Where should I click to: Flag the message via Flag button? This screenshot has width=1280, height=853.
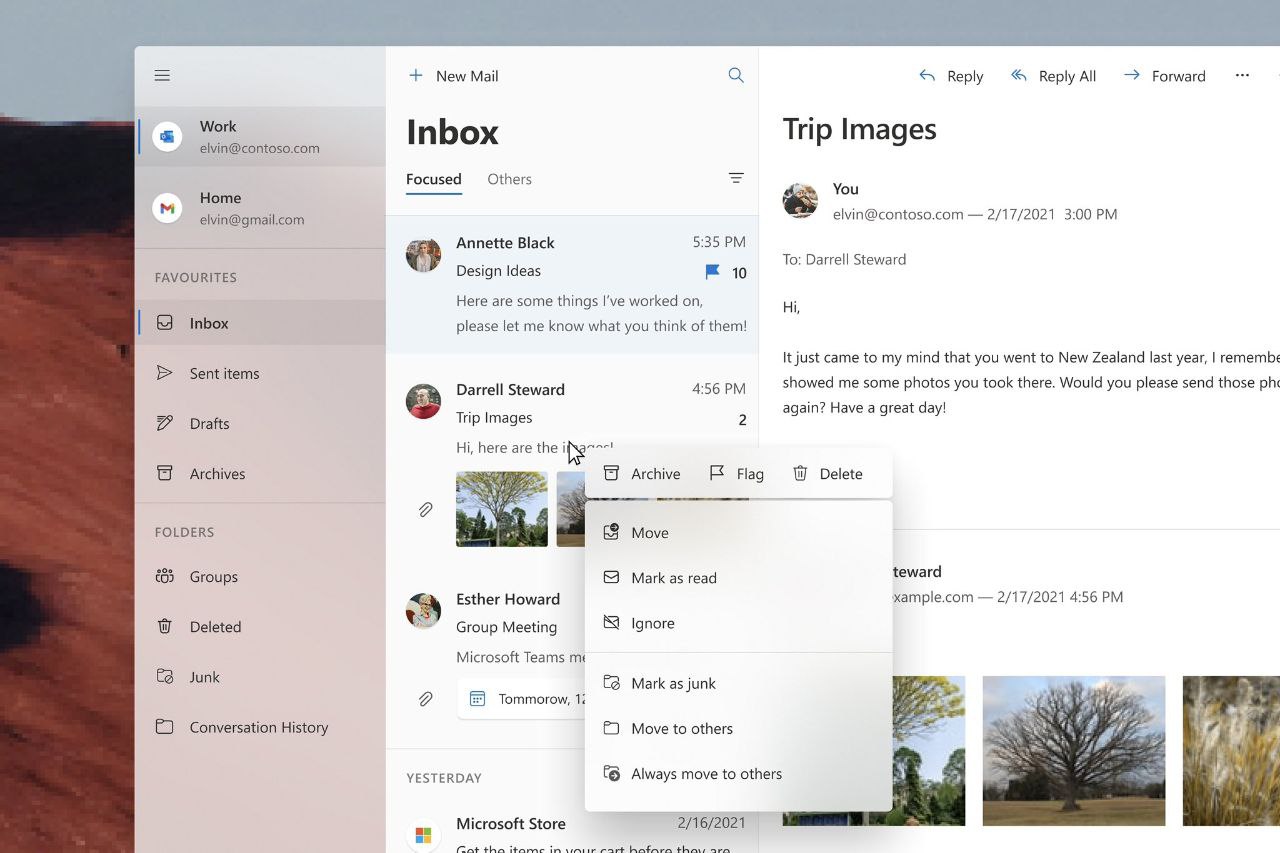tap(736, 474)
